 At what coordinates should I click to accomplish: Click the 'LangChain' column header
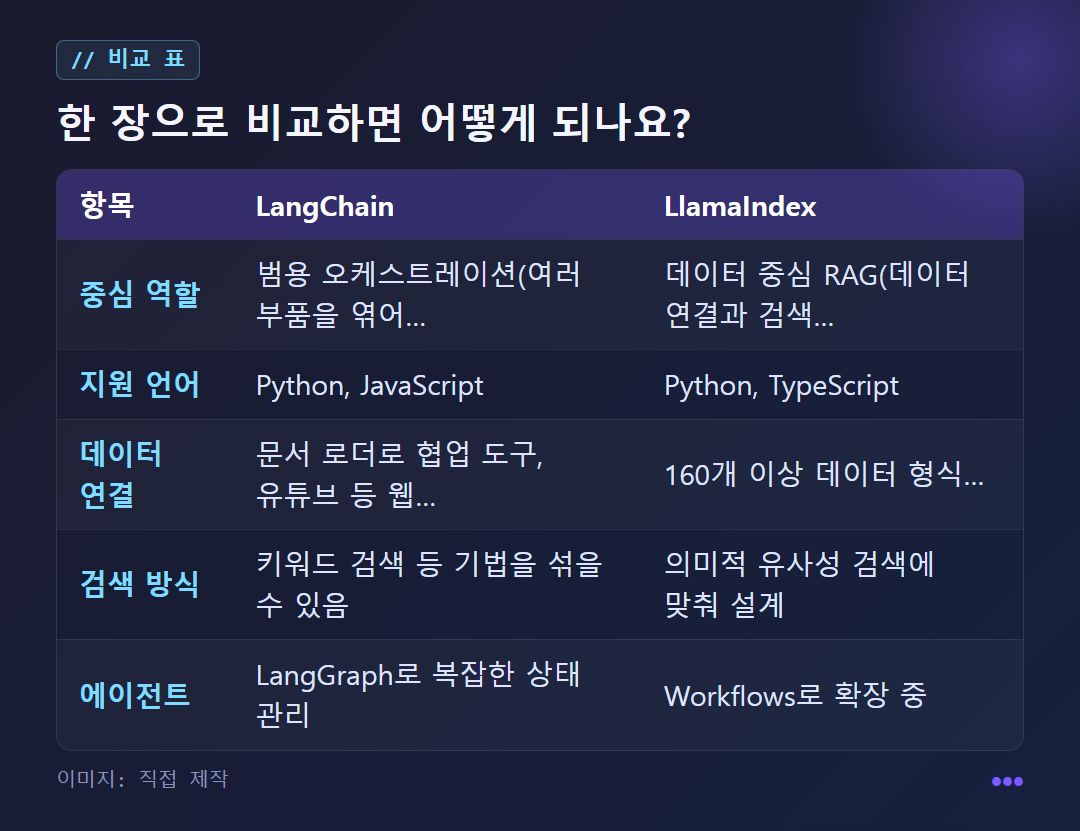coord(325,207)
